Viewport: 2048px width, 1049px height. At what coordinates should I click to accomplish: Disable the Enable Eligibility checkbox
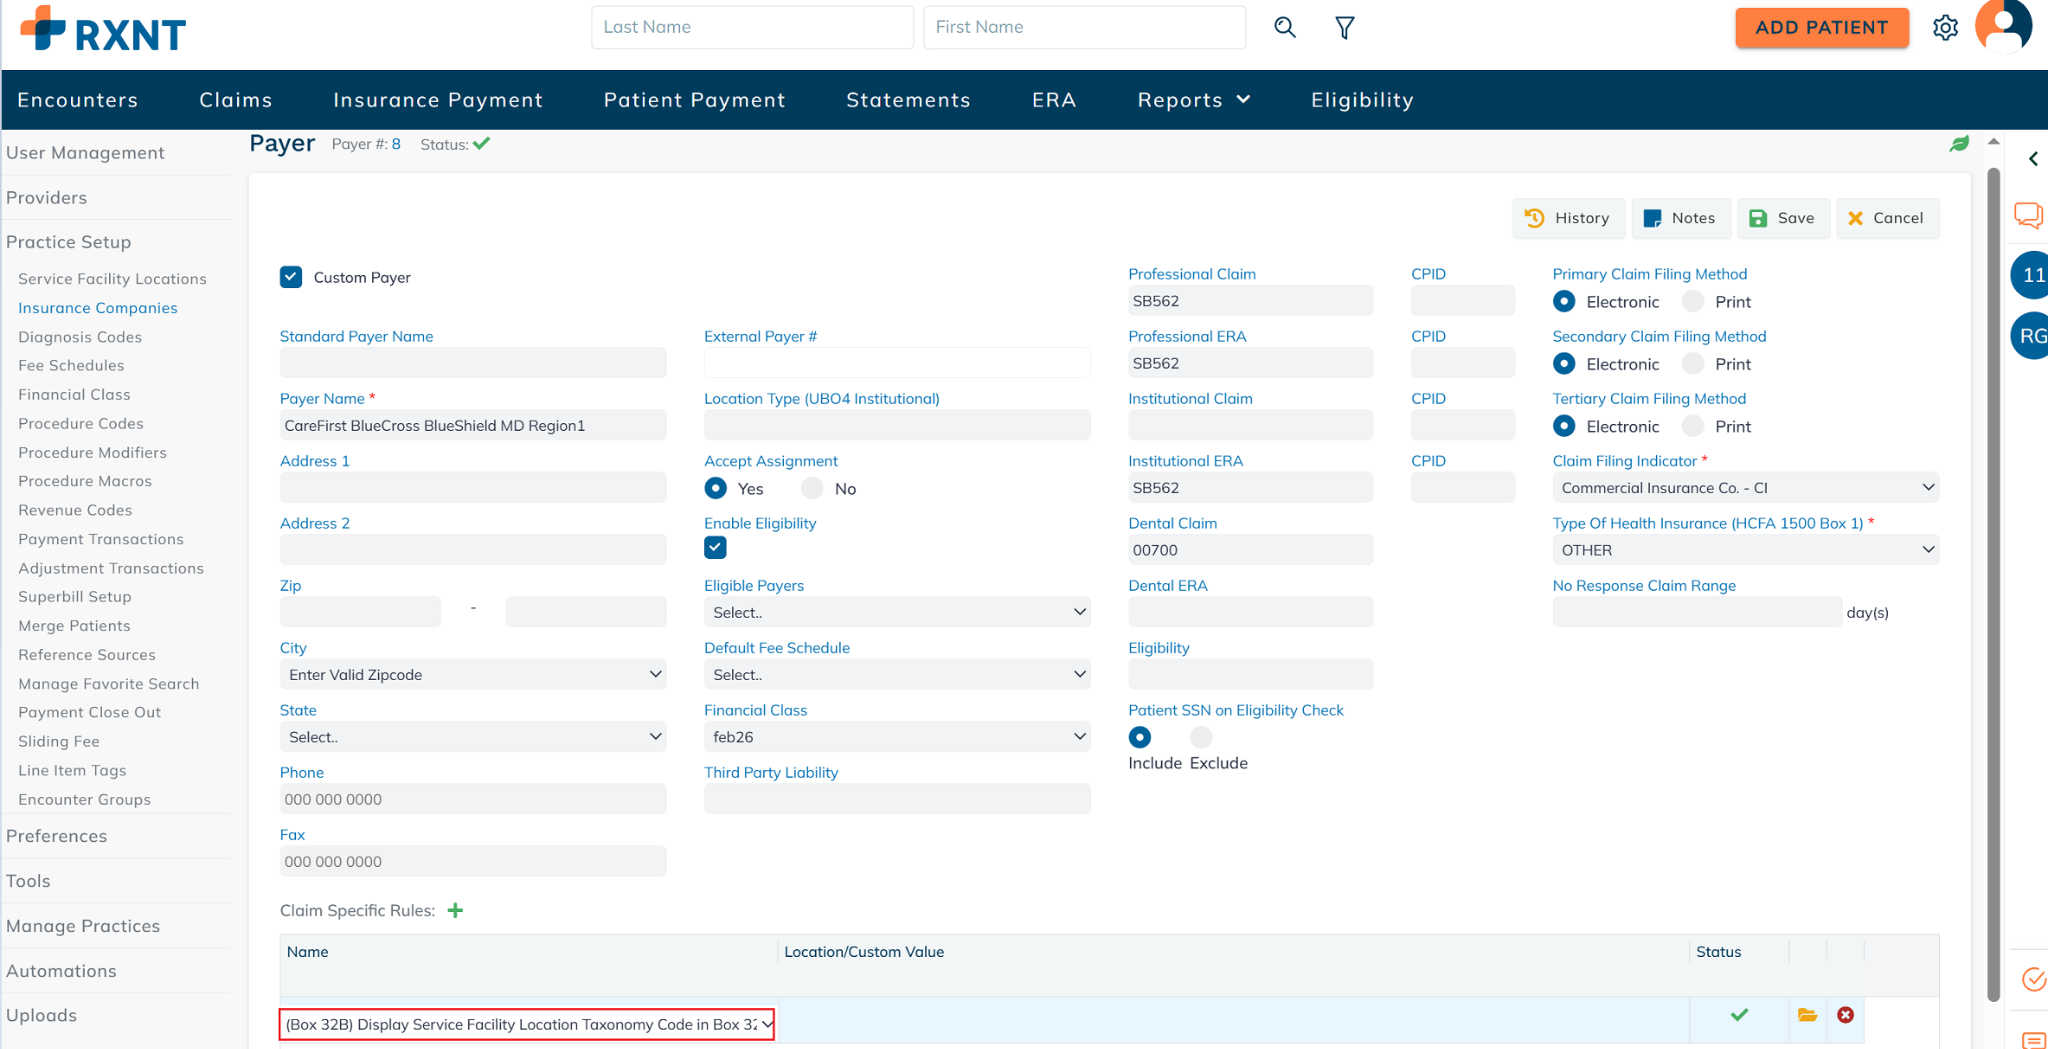point(715,547)
